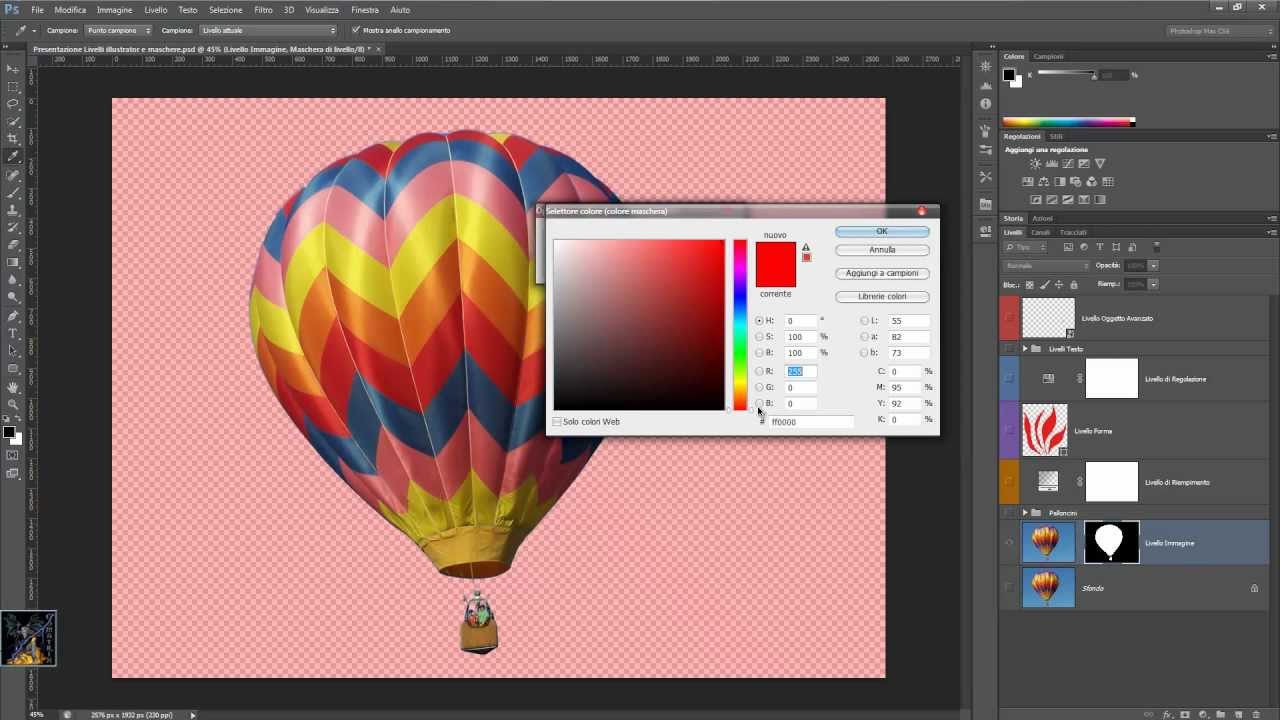Select the Type tool in the toolbox
Viewport: 1280px width, 720px height.
[13, 333]
